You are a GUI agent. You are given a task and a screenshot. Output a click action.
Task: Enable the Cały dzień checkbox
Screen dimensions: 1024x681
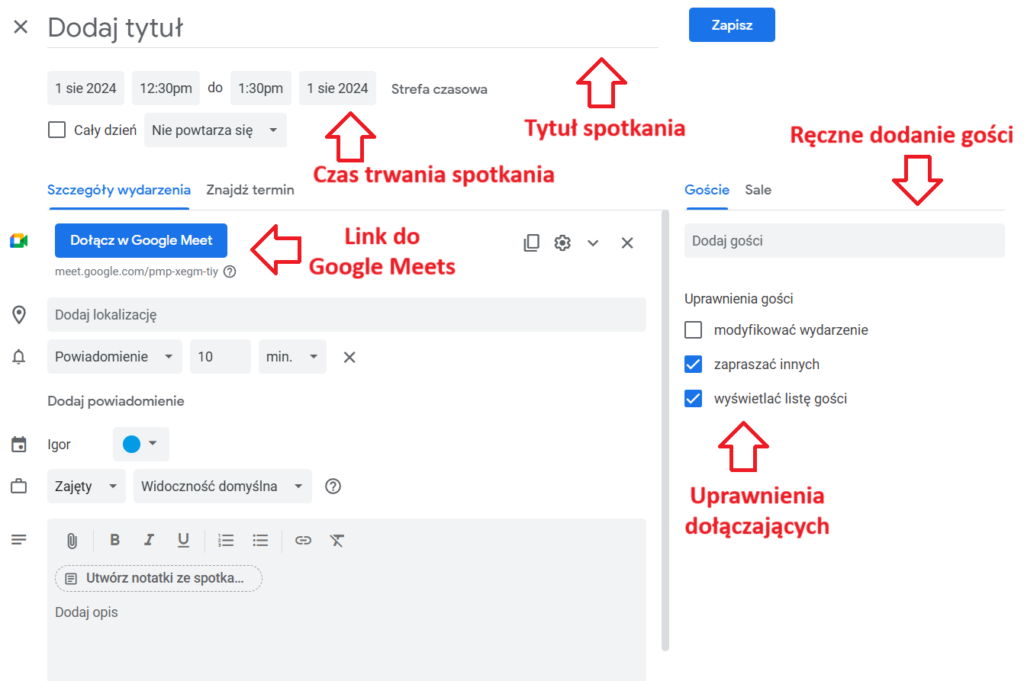[x=57, y=130]
